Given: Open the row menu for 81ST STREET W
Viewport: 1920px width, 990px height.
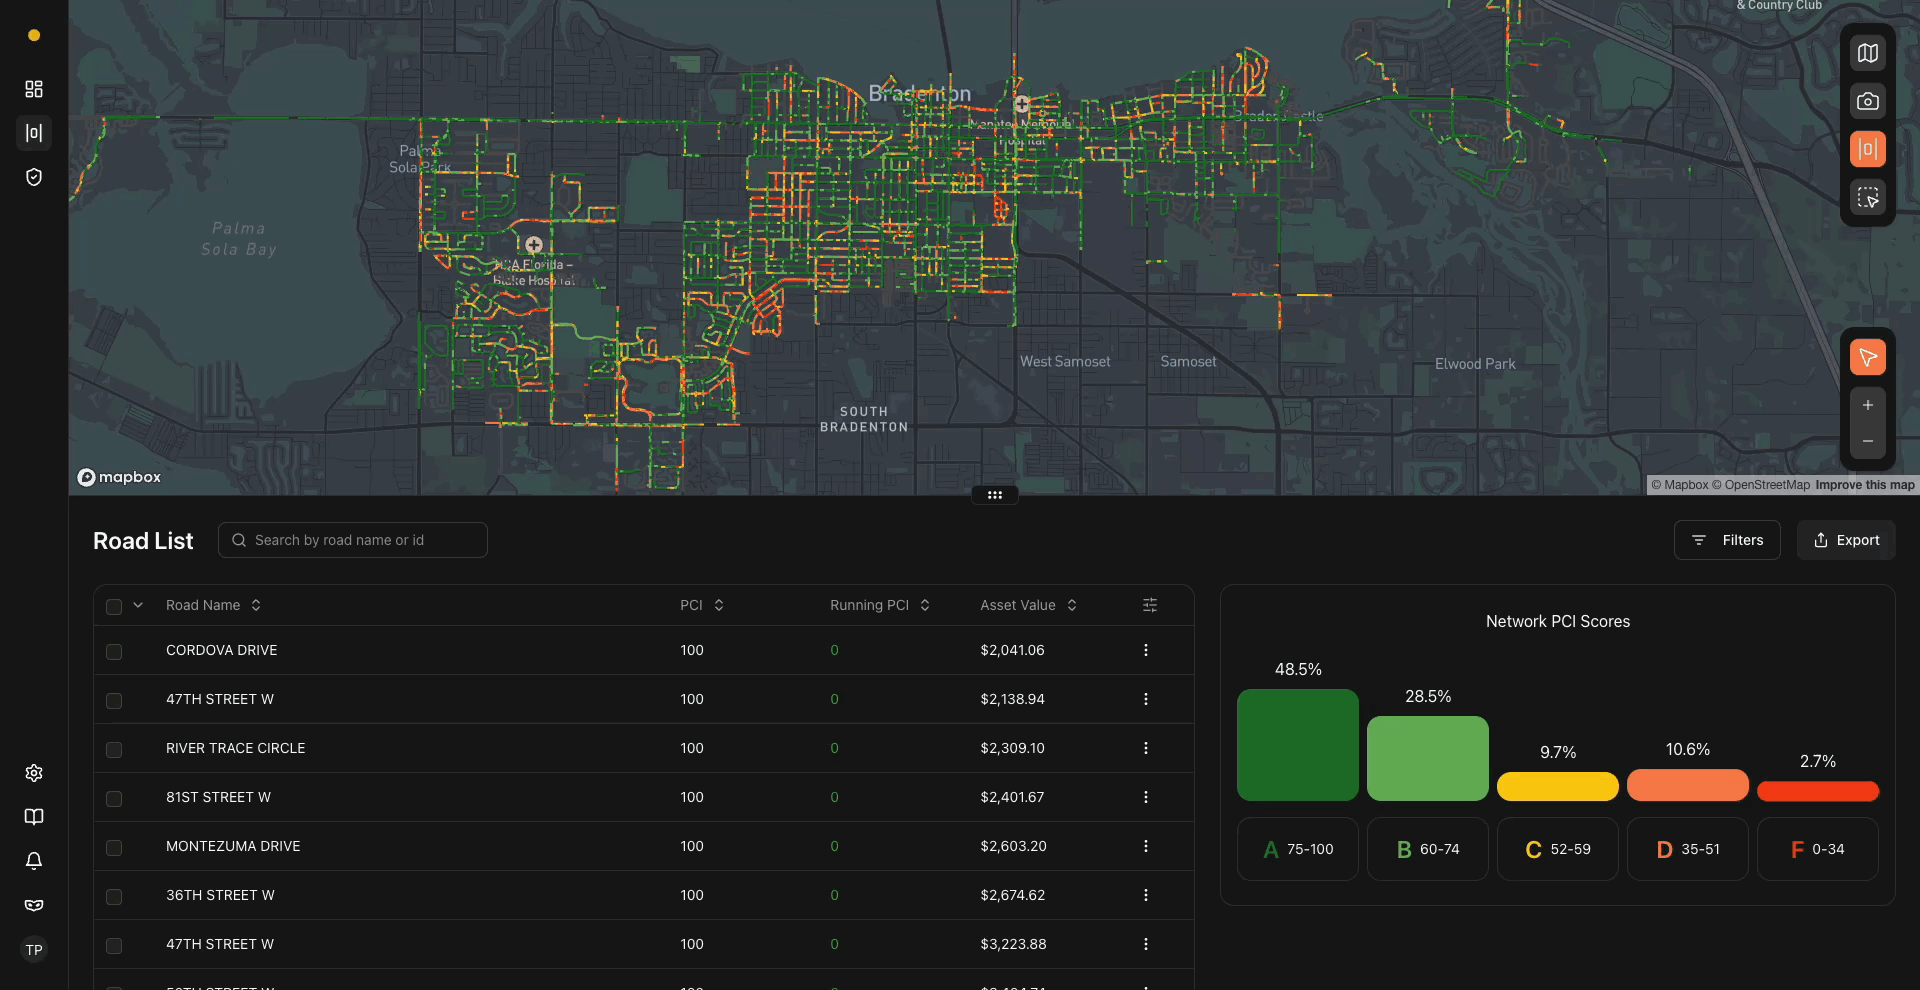Looking at the screenshot, I should [x=1146, y=797].
